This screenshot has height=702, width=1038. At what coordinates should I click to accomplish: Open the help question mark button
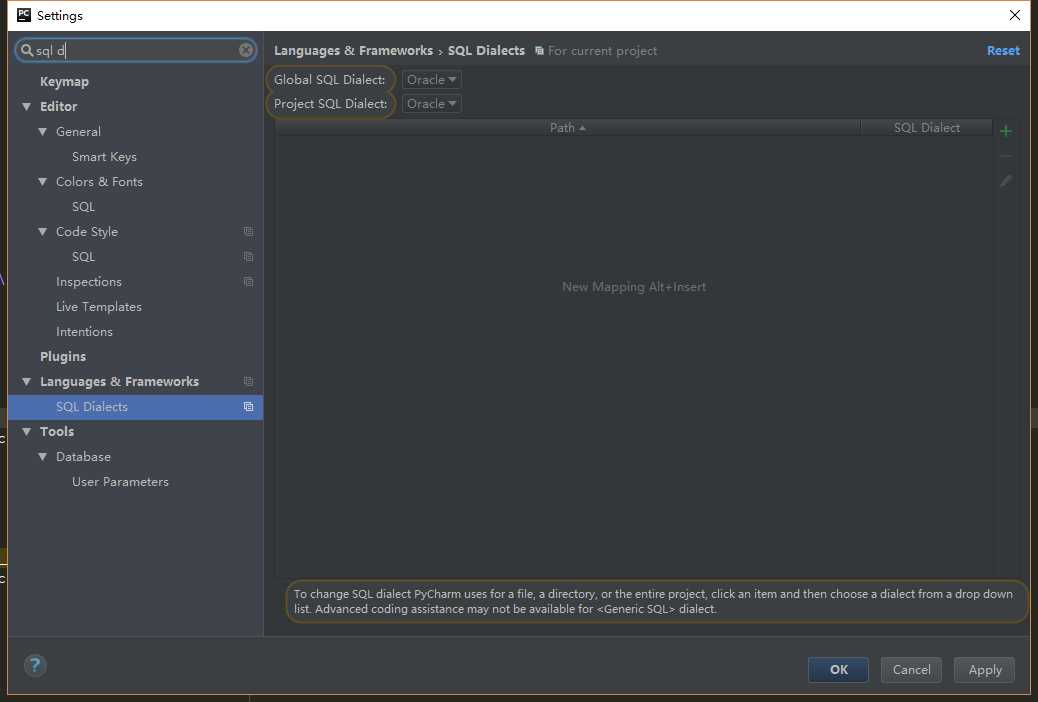35,665
